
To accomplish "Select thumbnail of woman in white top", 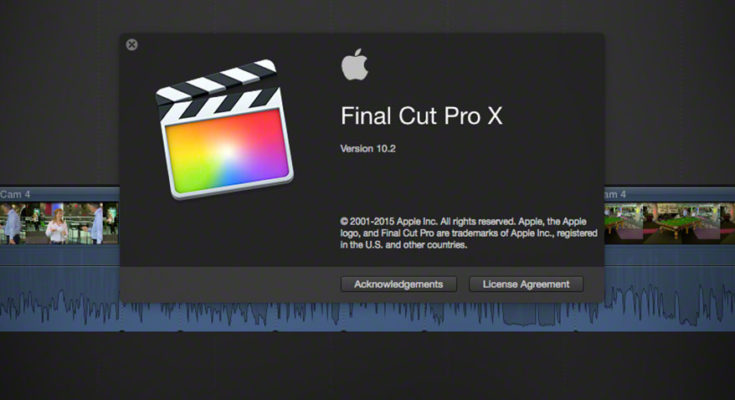I will point(57,224).
